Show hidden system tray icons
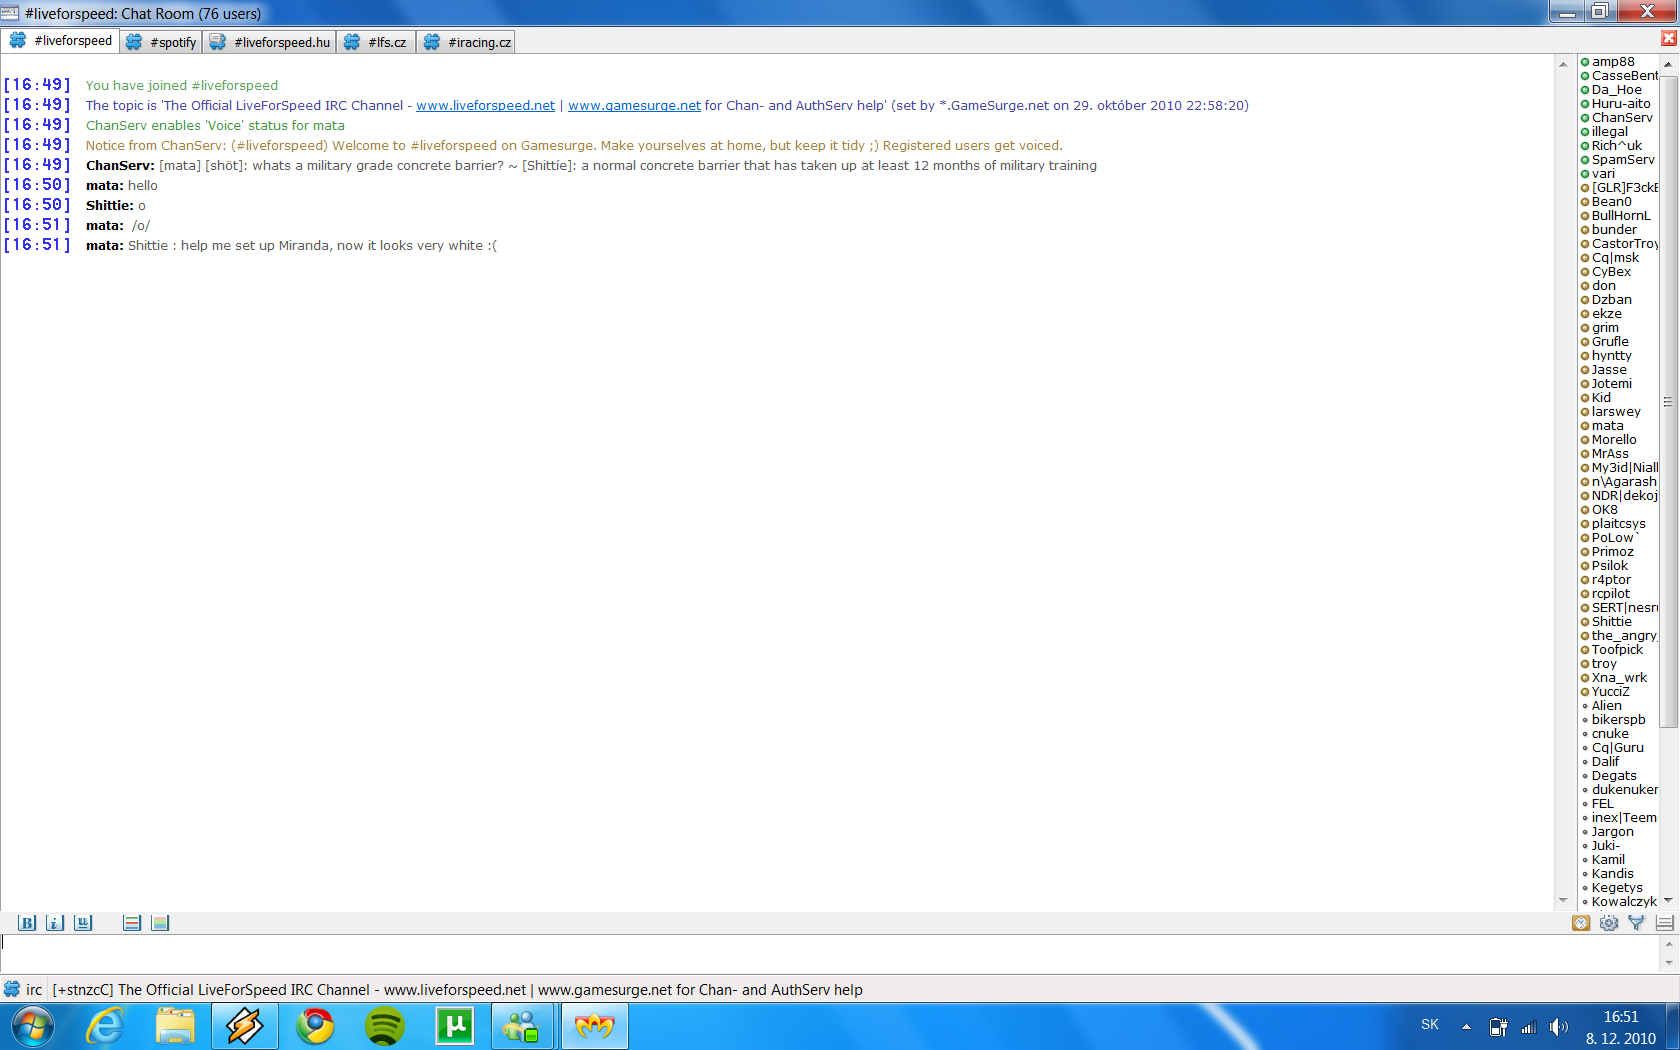This screenshot has height=1050, width=1680. (1466, 1026)
